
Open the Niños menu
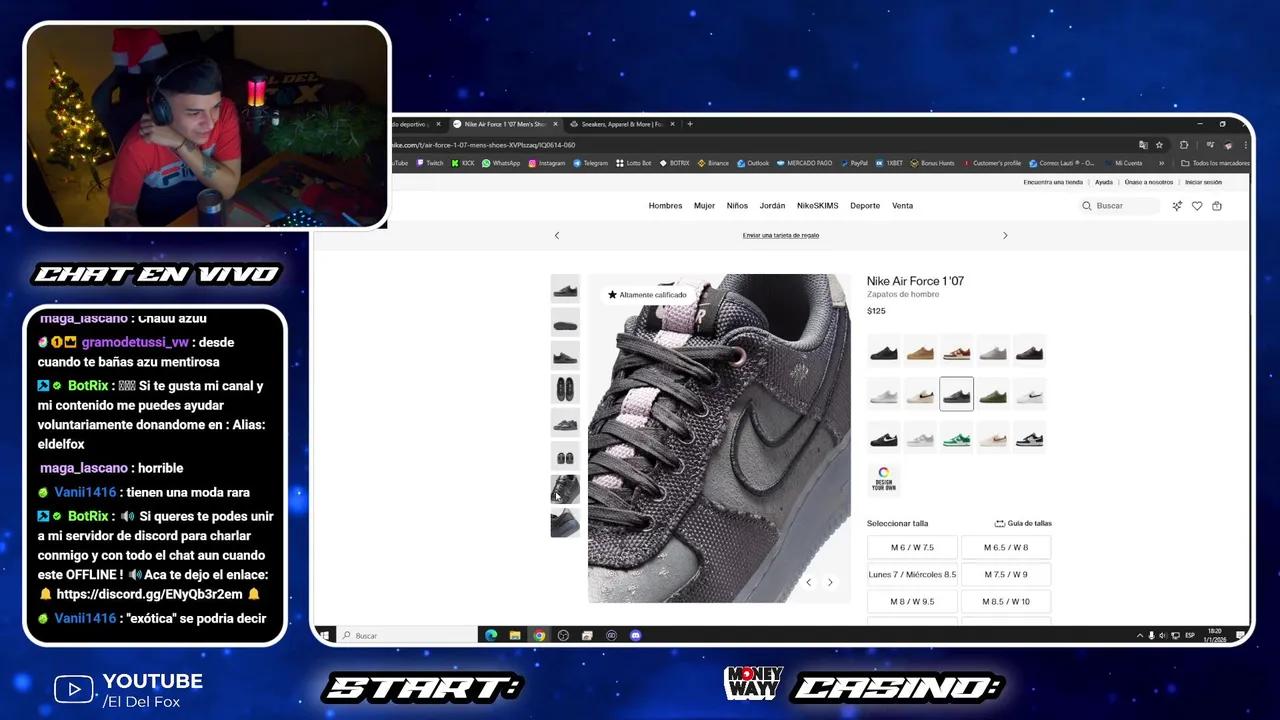737,206
